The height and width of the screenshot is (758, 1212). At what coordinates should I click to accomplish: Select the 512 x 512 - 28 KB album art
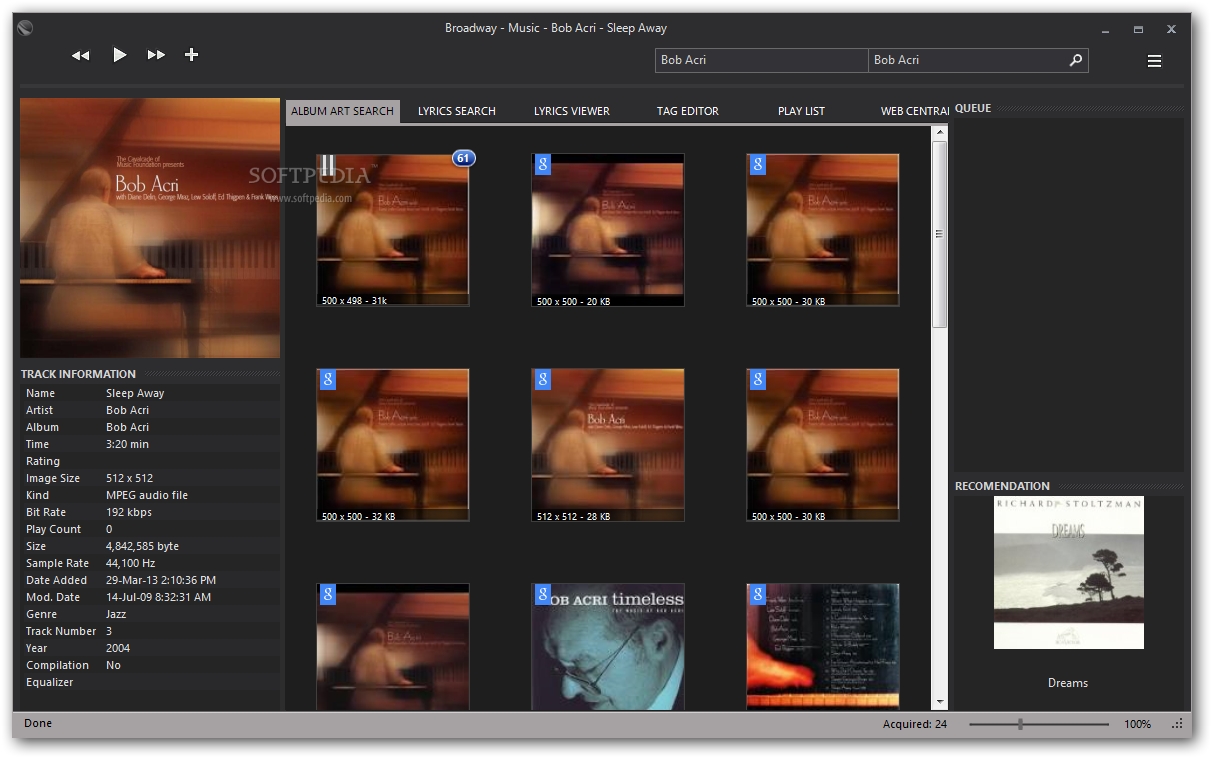pos(608,445)
